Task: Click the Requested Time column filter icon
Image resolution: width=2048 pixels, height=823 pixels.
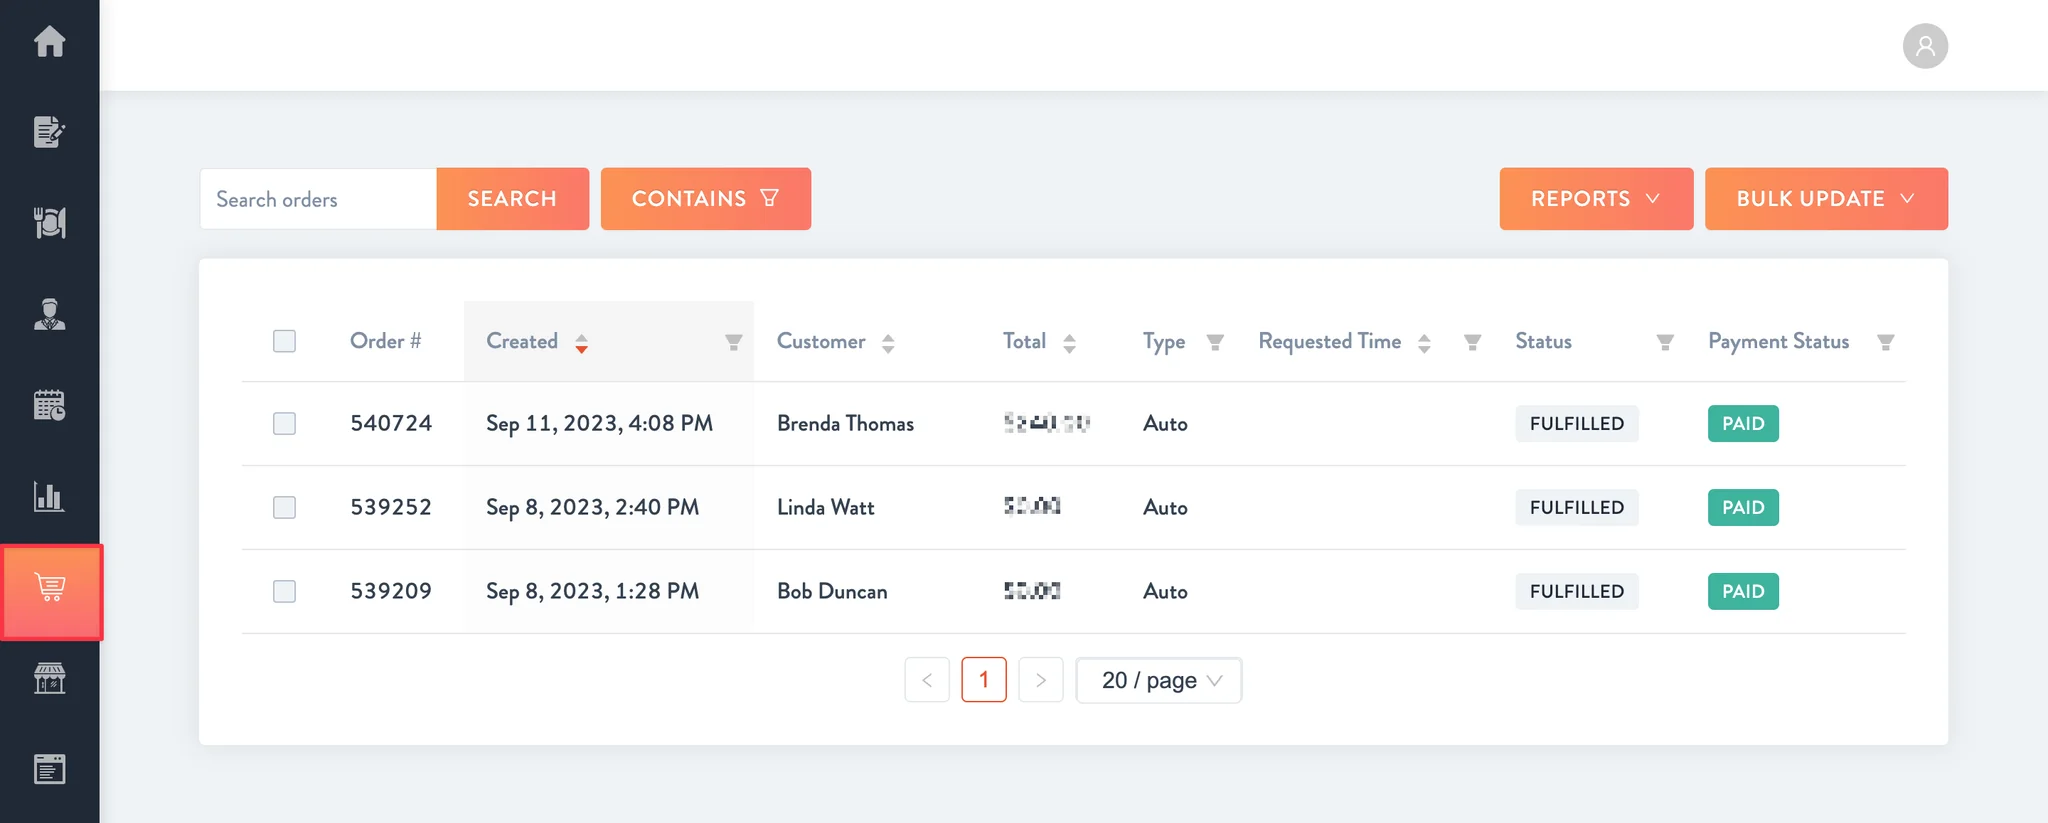Action: (x=1472, y=342)
